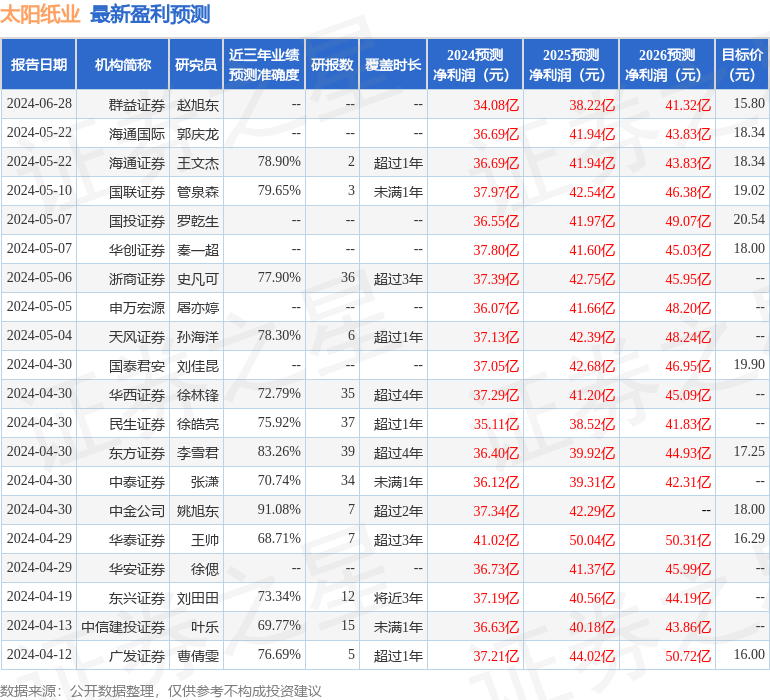Click the 50.72亿 profit value
The height and width of the screenshot is (700, 770).
(x=688, y=656)
